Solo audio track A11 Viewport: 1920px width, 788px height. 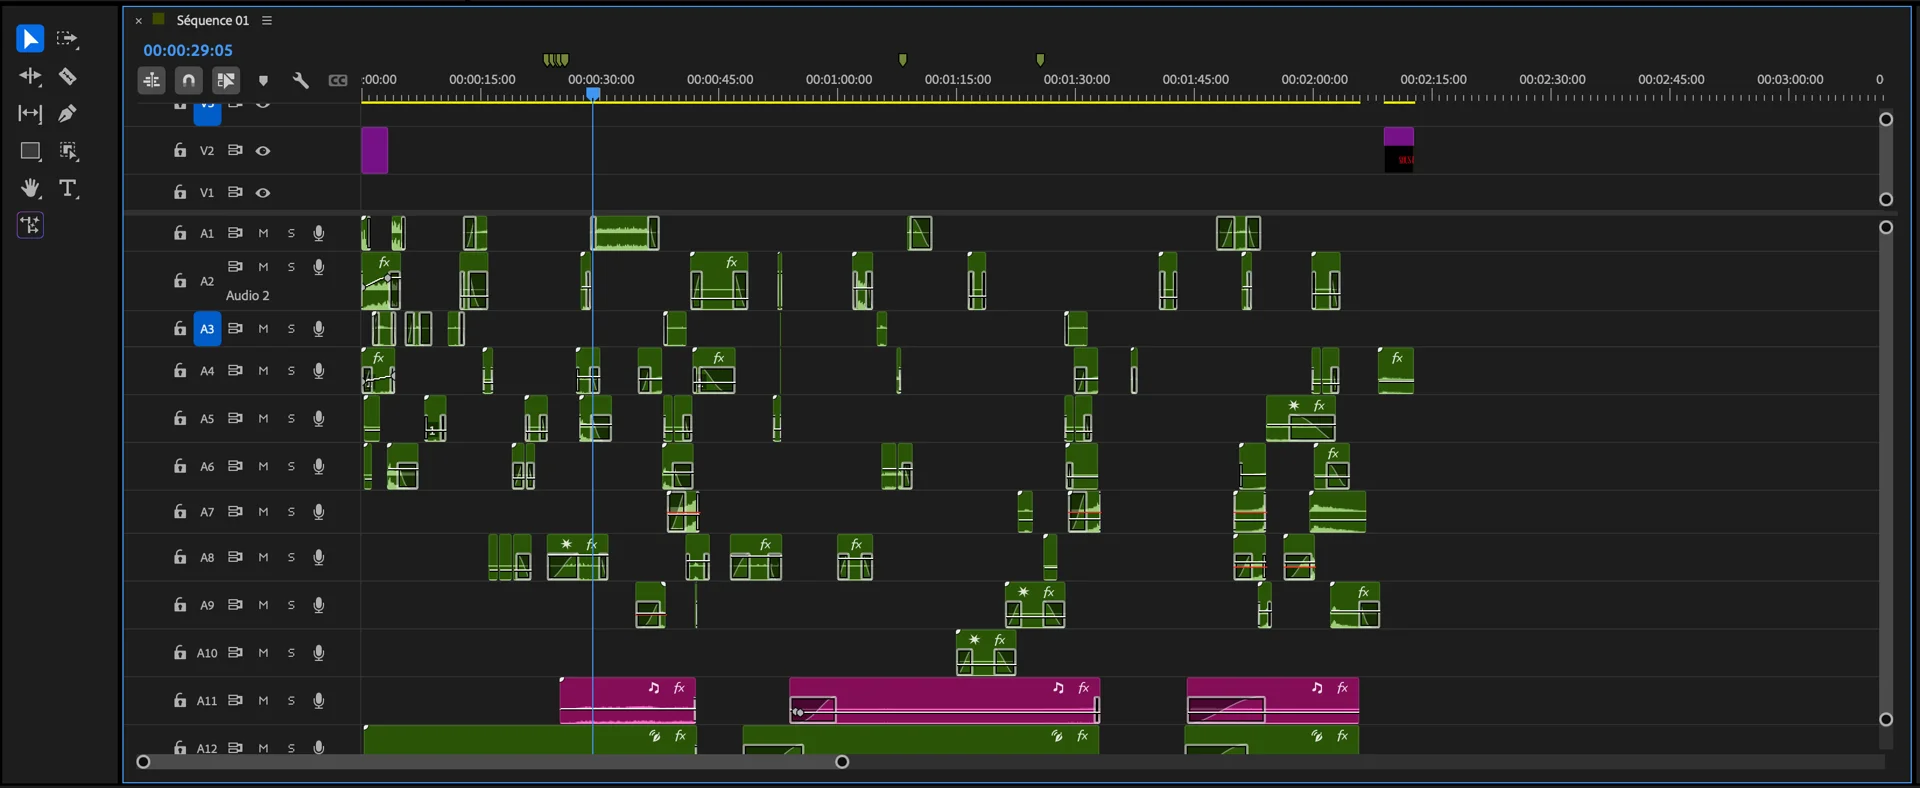(291, 701)
